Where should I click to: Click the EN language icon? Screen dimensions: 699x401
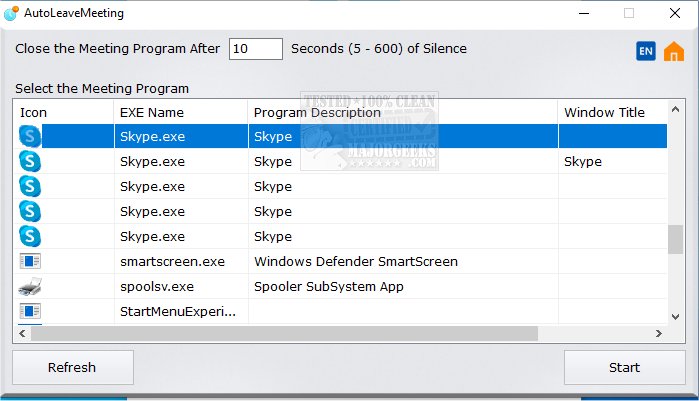tap(645, 51)
